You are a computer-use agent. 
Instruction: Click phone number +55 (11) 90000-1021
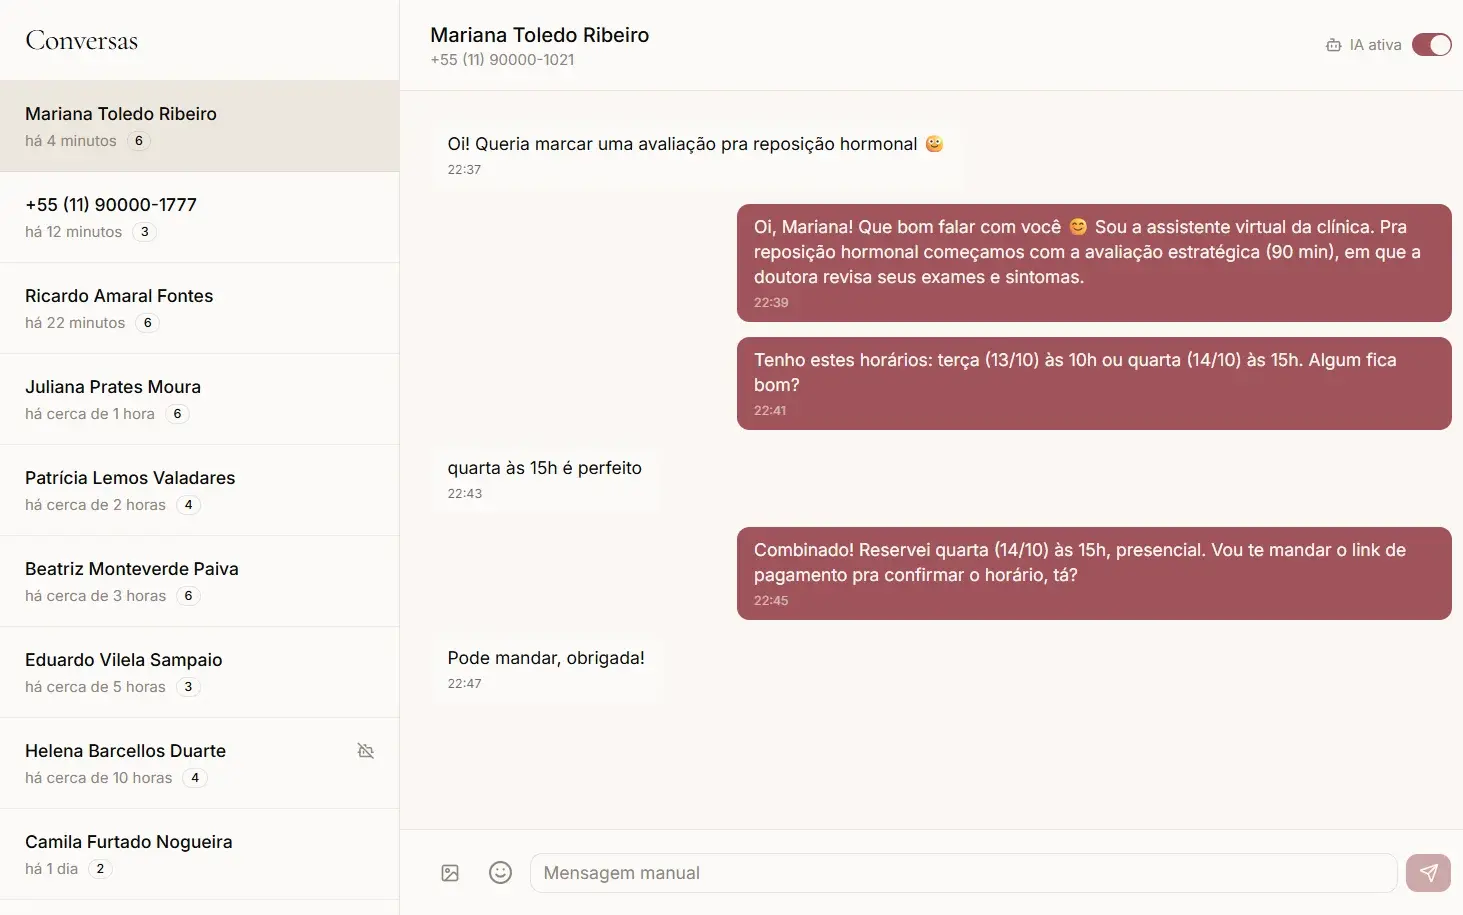click(502, 60)
